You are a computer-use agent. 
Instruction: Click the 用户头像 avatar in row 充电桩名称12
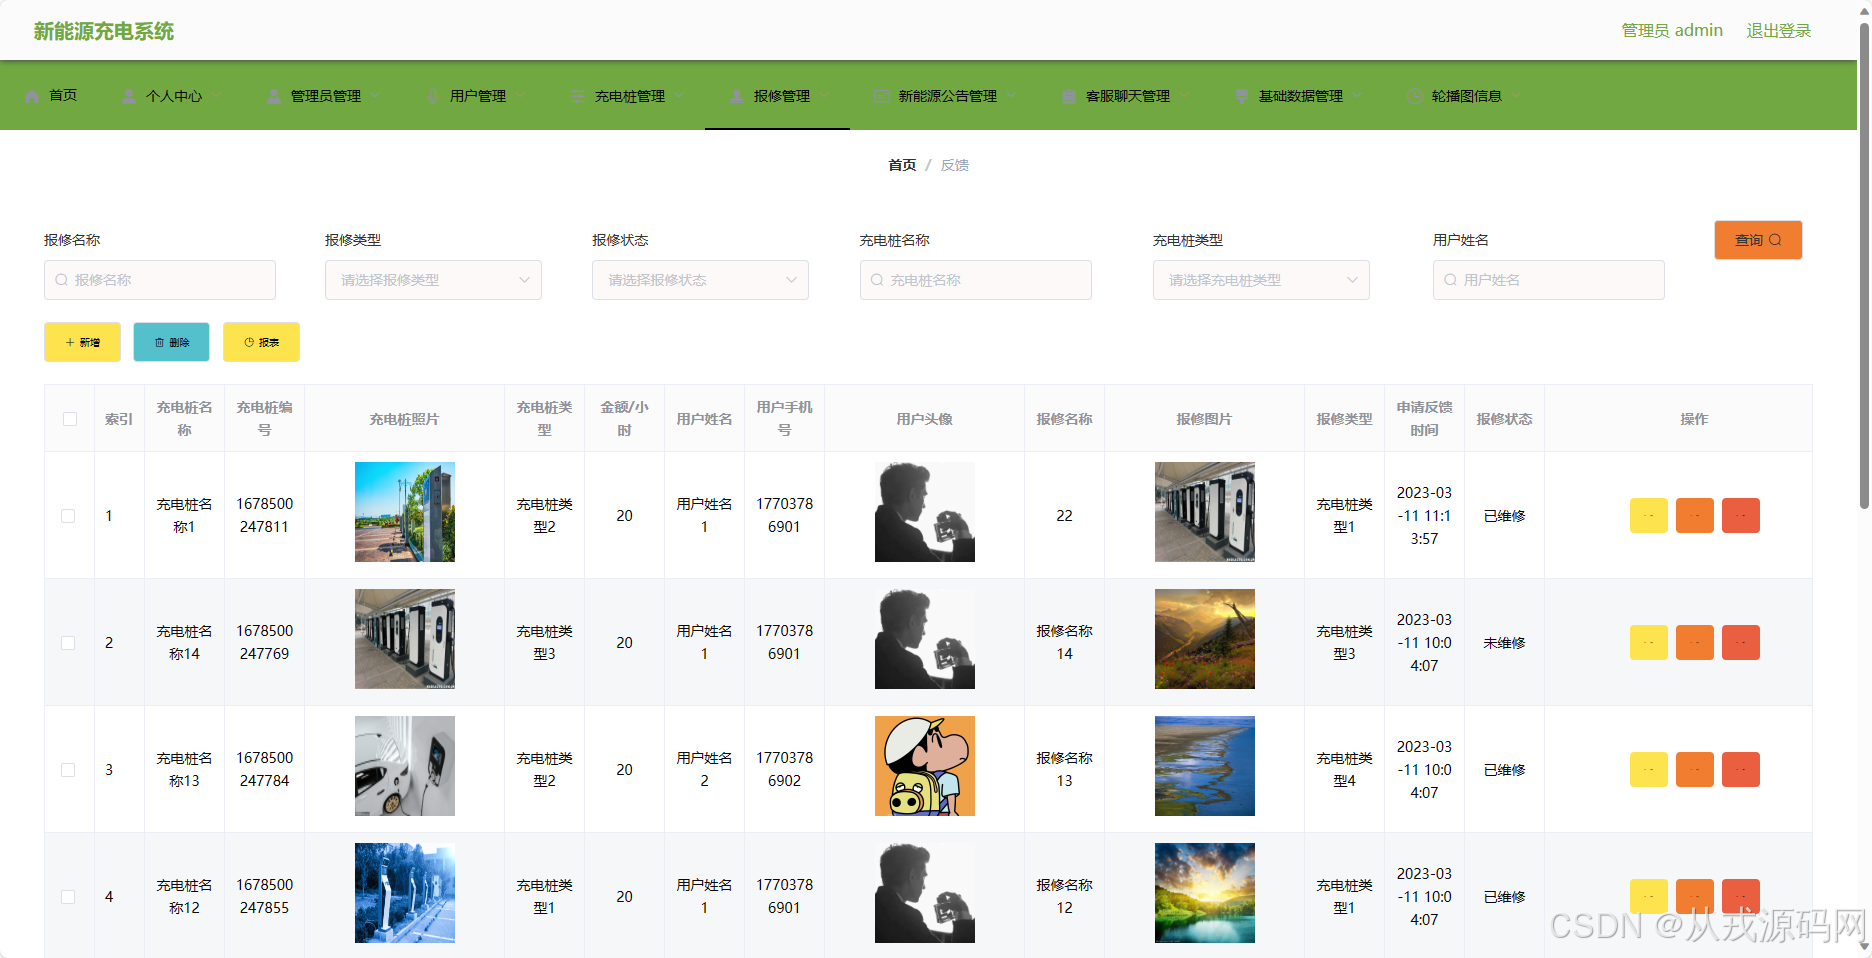pyautogui.click(x=925, y=893)
